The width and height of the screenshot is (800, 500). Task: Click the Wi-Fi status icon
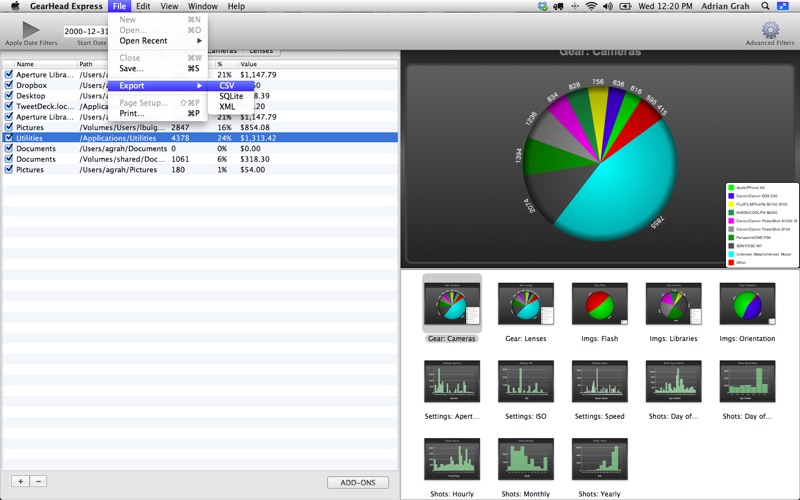(591, 6)
